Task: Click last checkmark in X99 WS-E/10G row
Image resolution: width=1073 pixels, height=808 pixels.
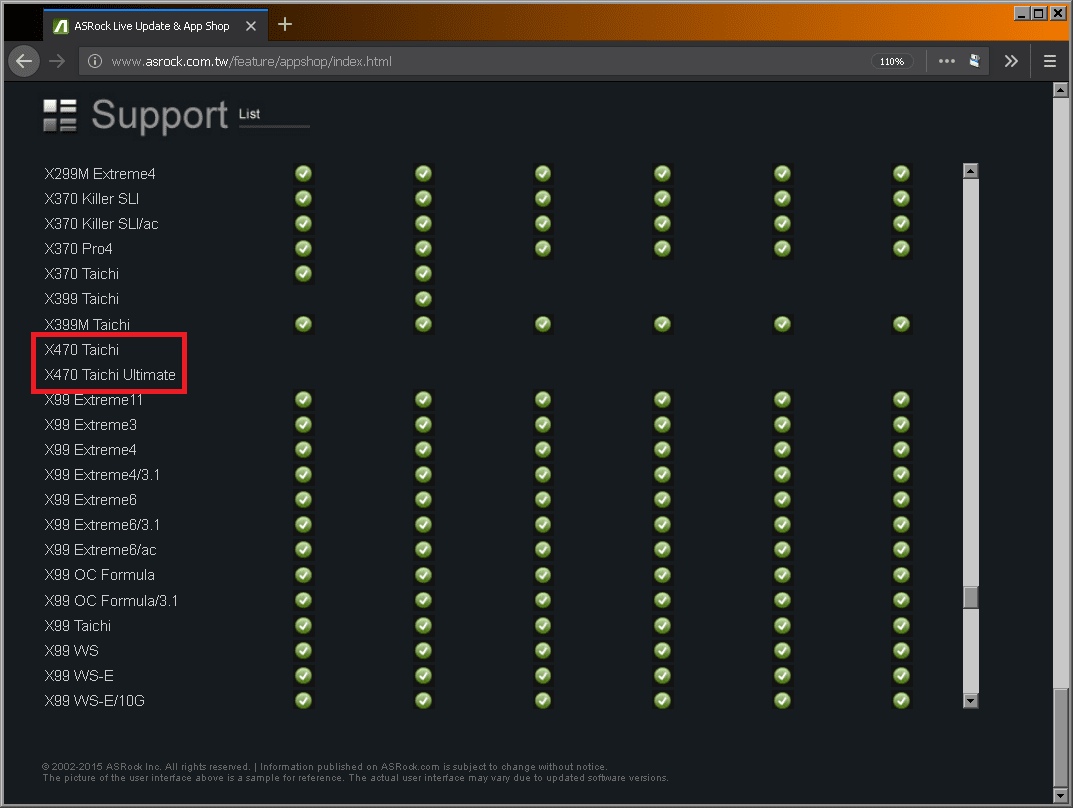Action: click(x=901, y=701)
